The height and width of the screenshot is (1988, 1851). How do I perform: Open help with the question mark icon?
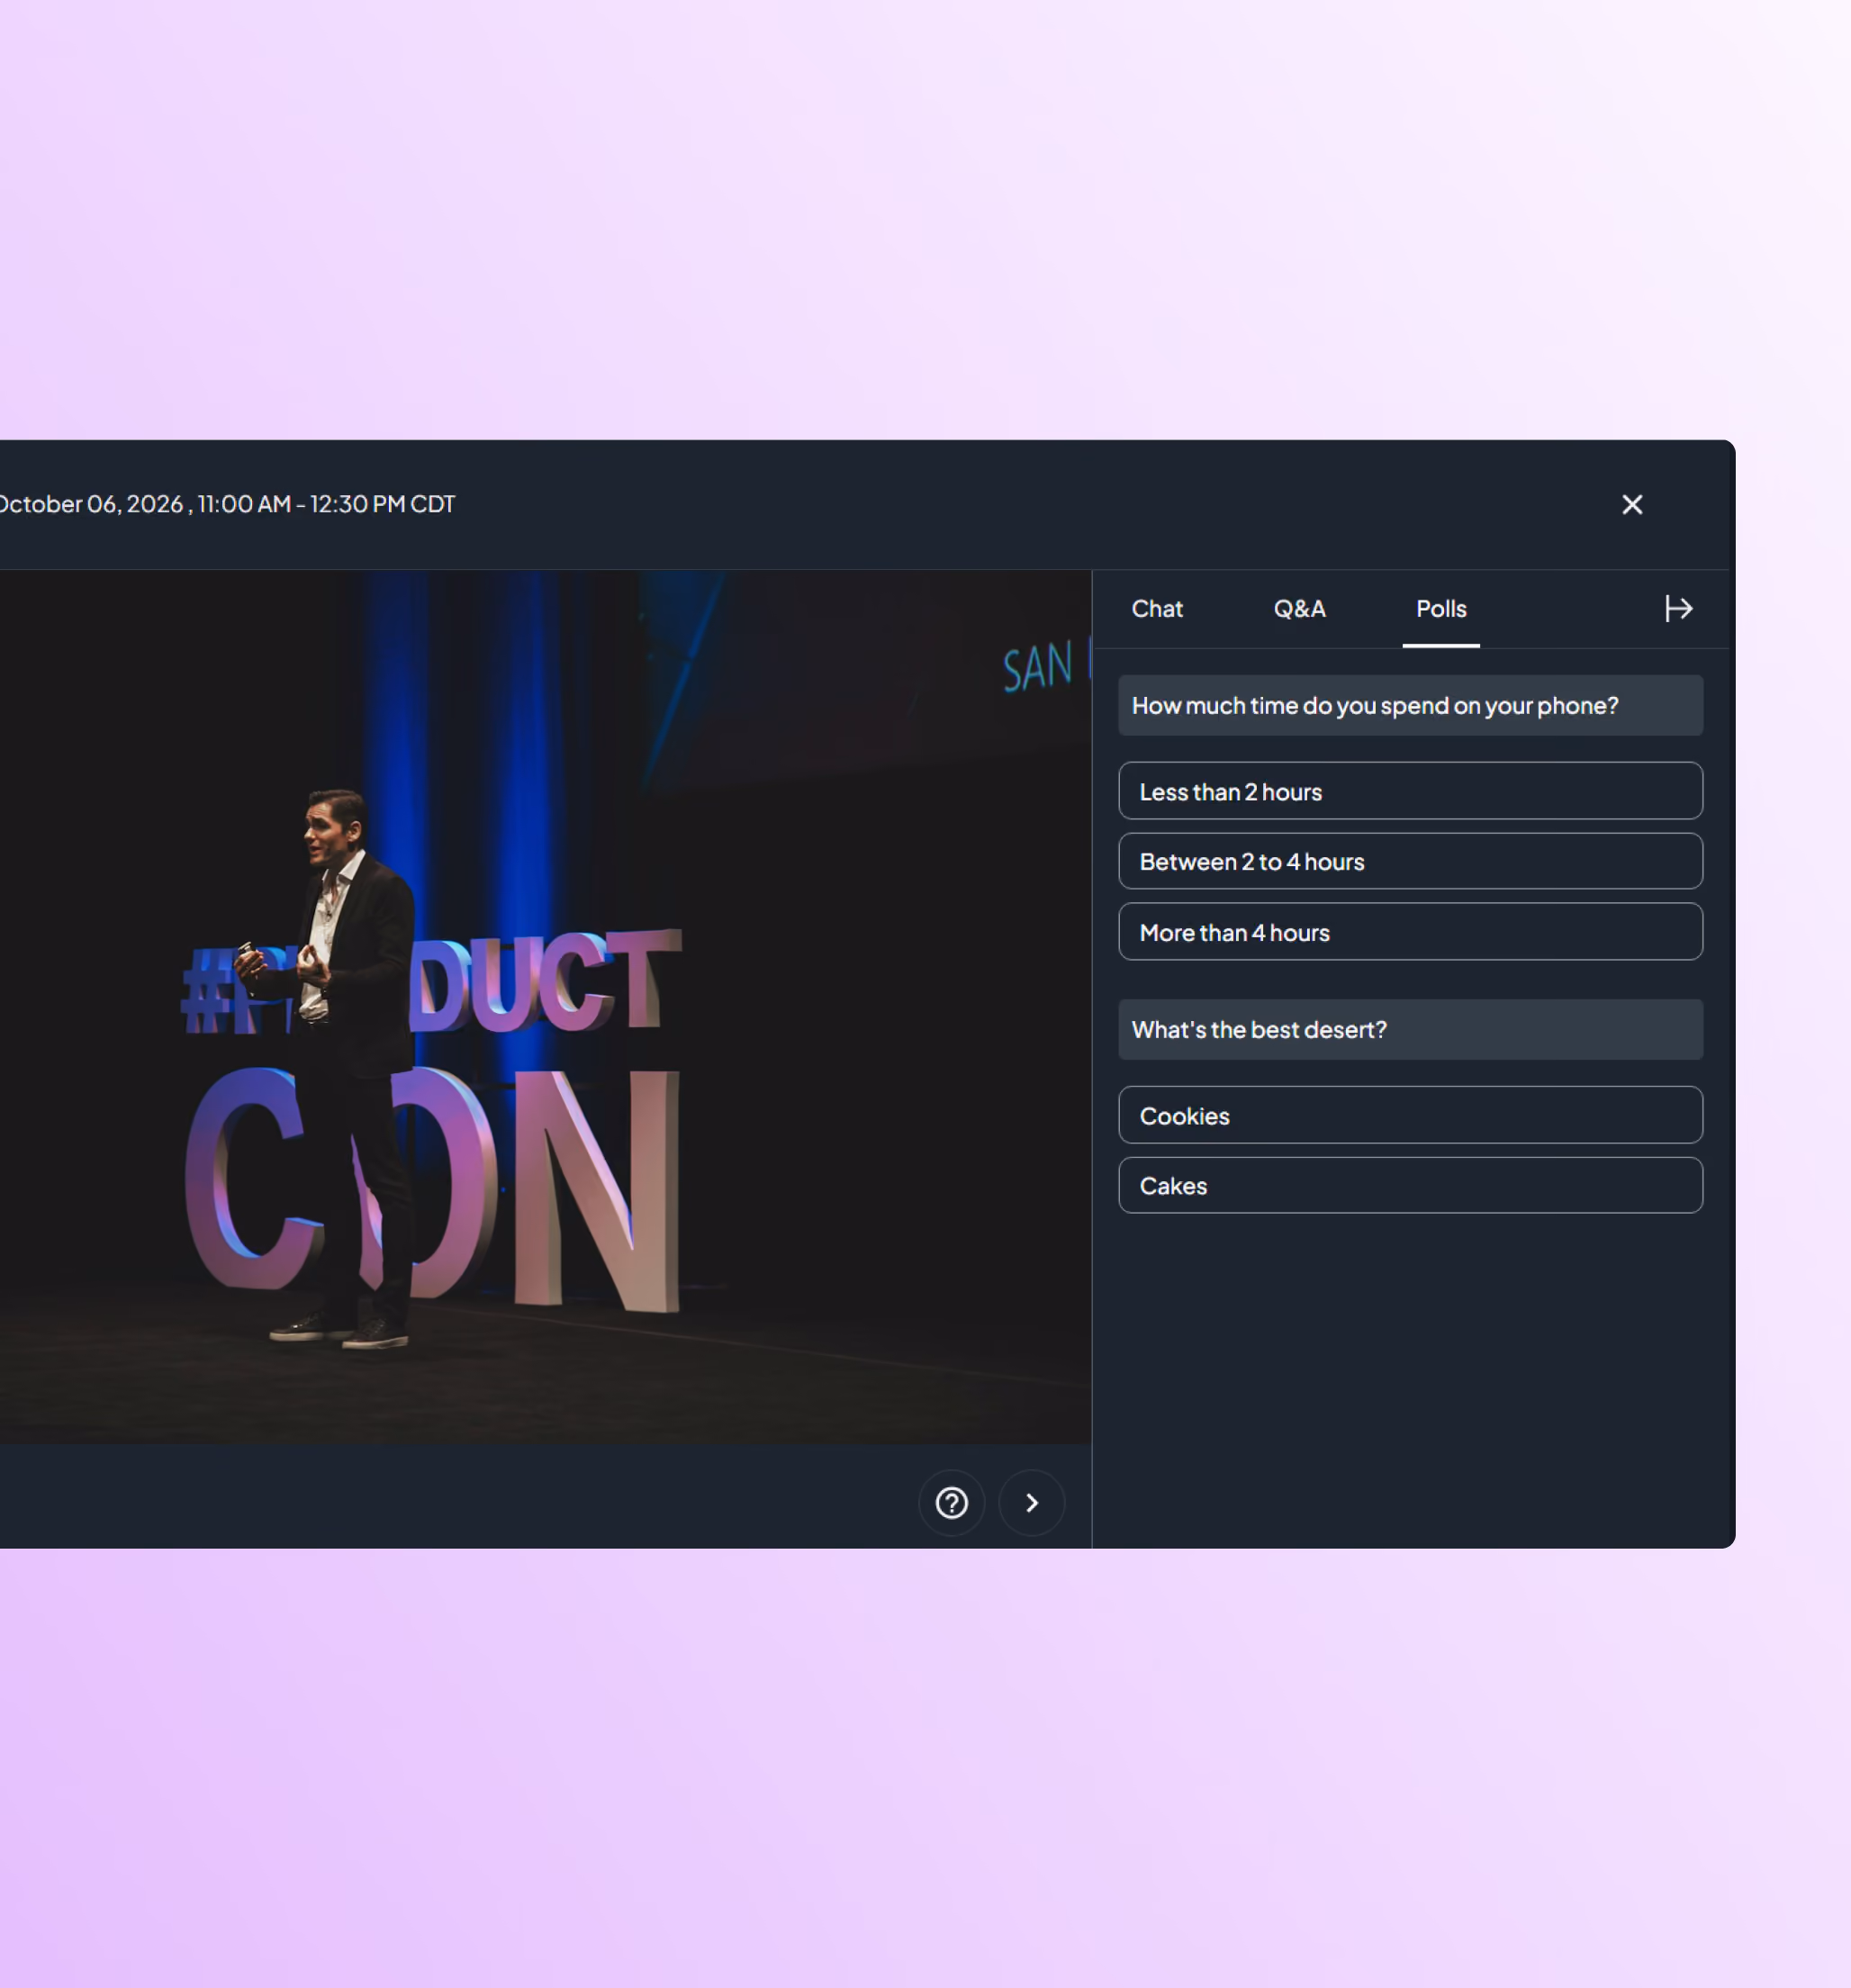click(x=951, y=1502)
